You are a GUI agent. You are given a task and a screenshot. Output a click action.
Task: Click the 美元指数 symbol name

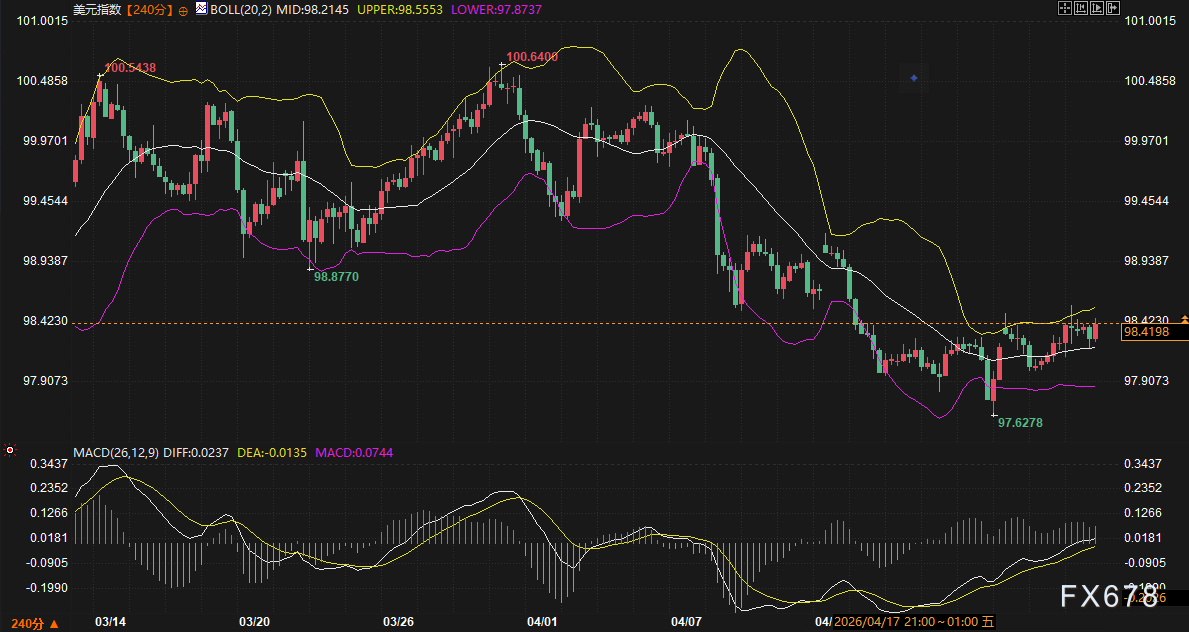click(x=97, y=9)
